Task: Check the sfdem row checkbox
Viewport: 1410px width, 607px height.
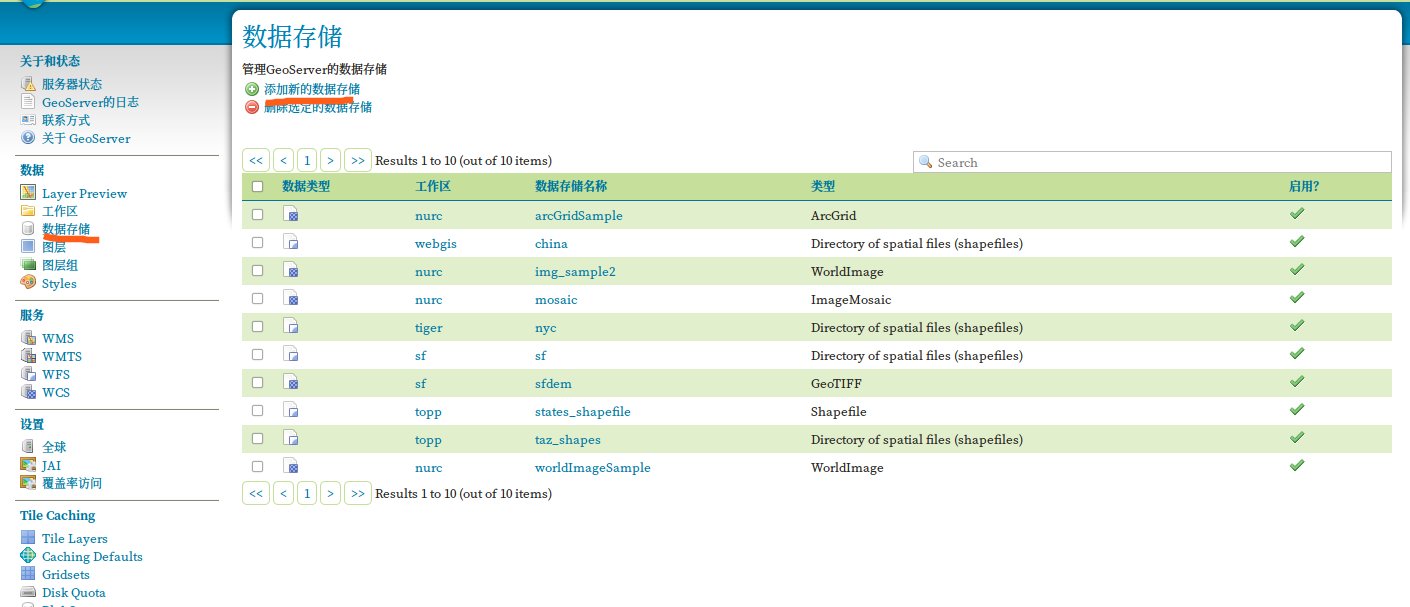Action: [x=258, y=382]
